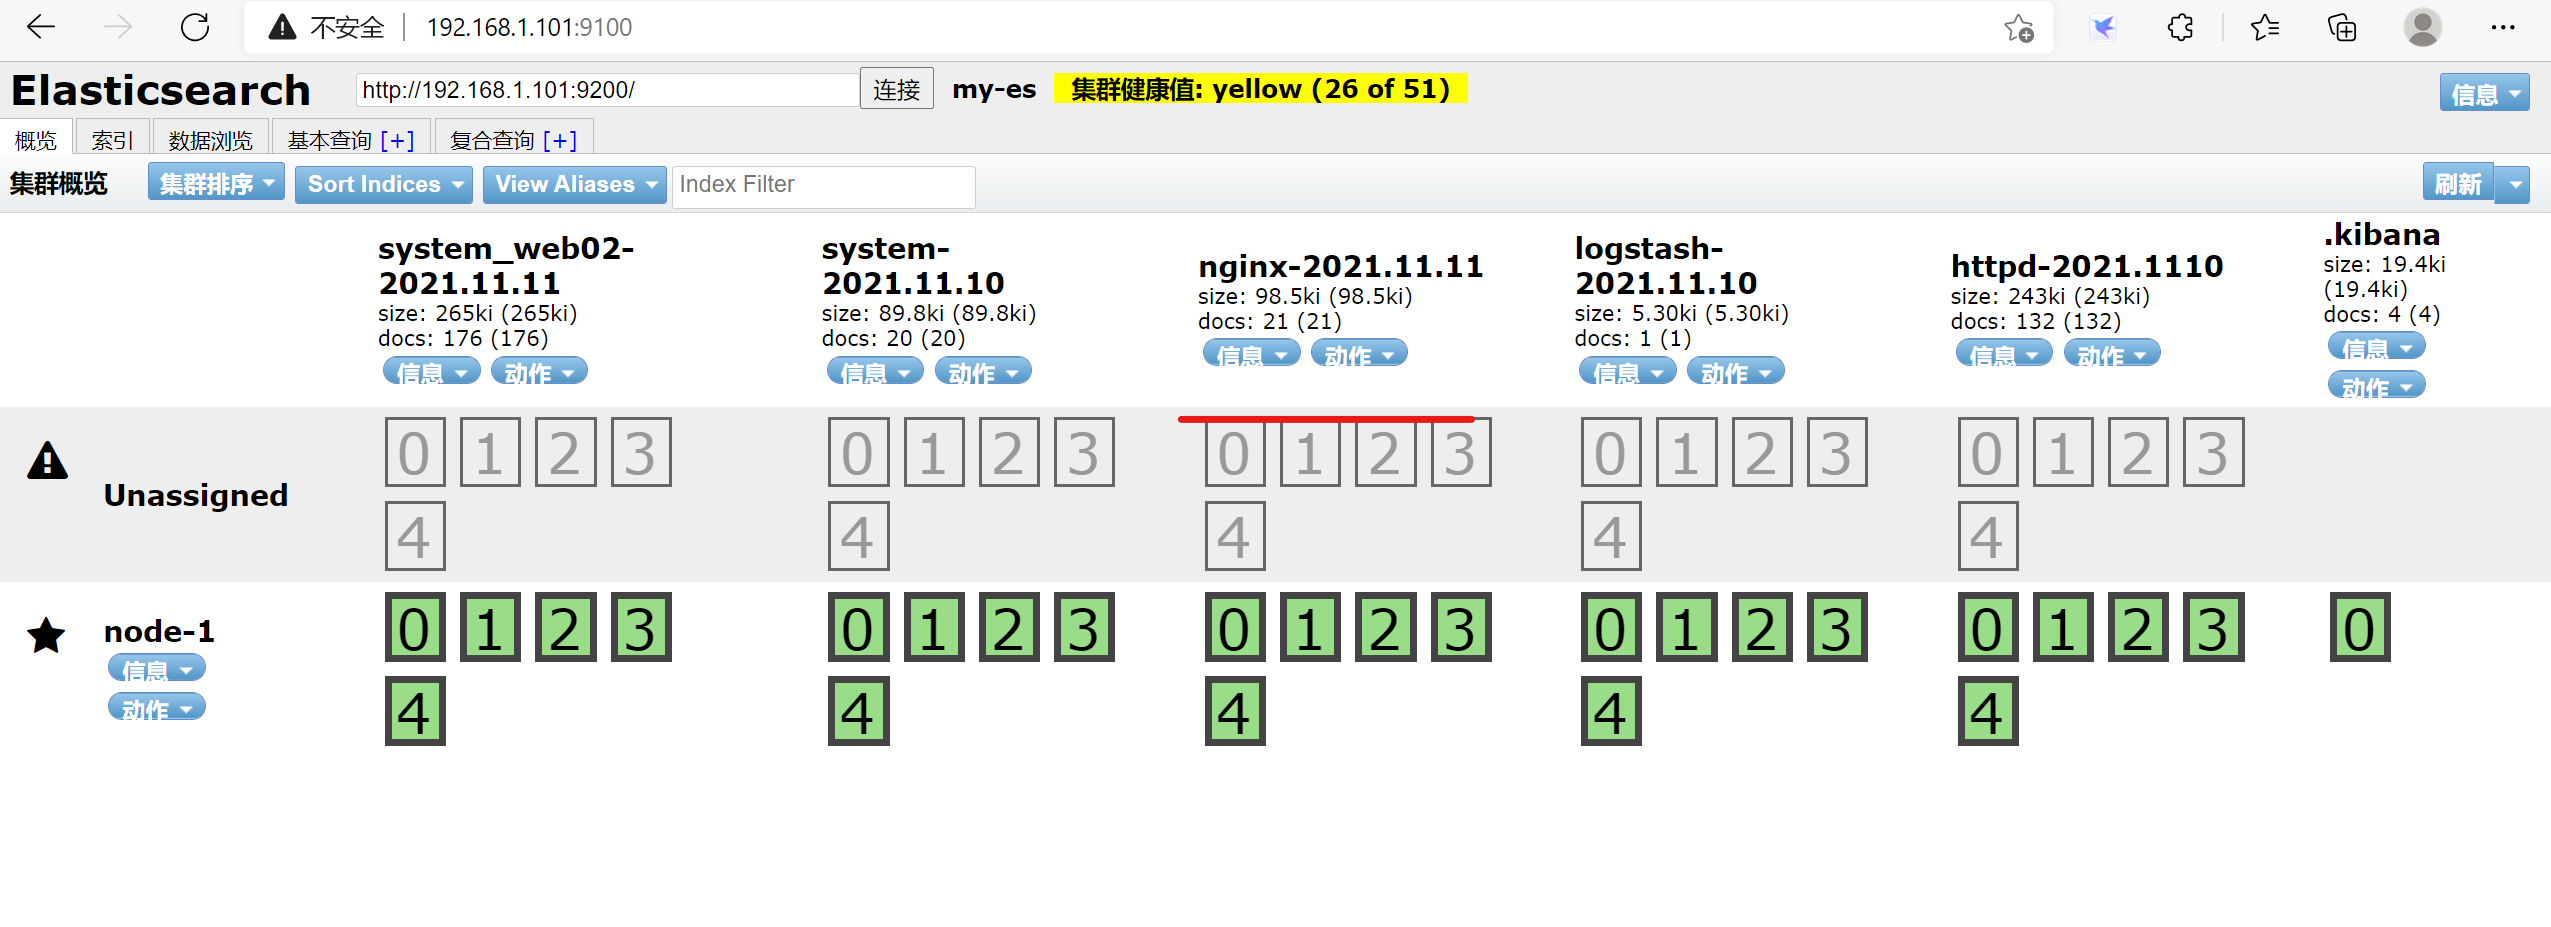Select unassigned shard 1 of logstash-2021.11.10

1686,453
